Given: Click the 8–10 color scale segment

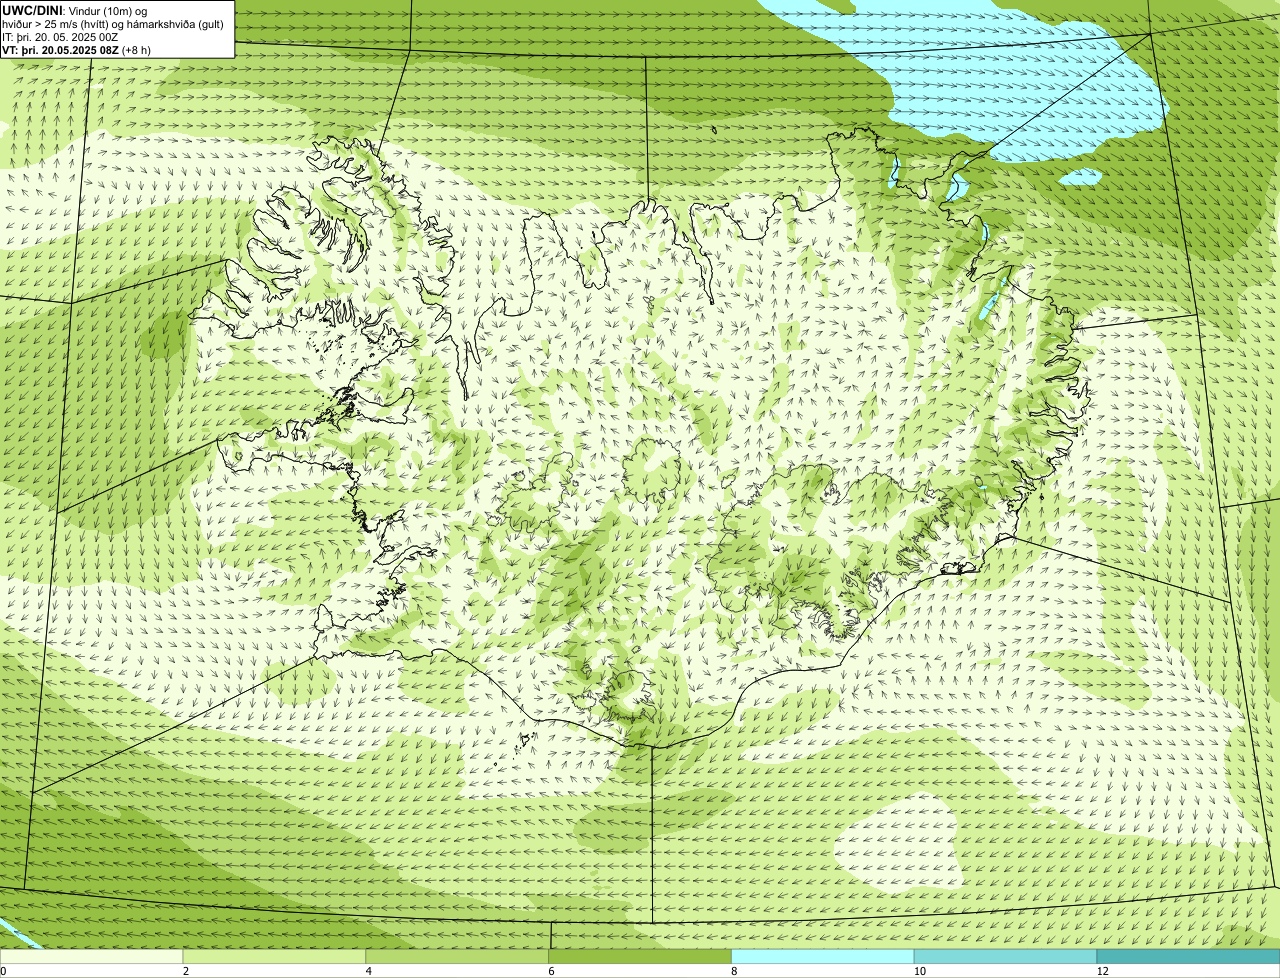Looking at the screenshot, I should [x=823, y=957].
